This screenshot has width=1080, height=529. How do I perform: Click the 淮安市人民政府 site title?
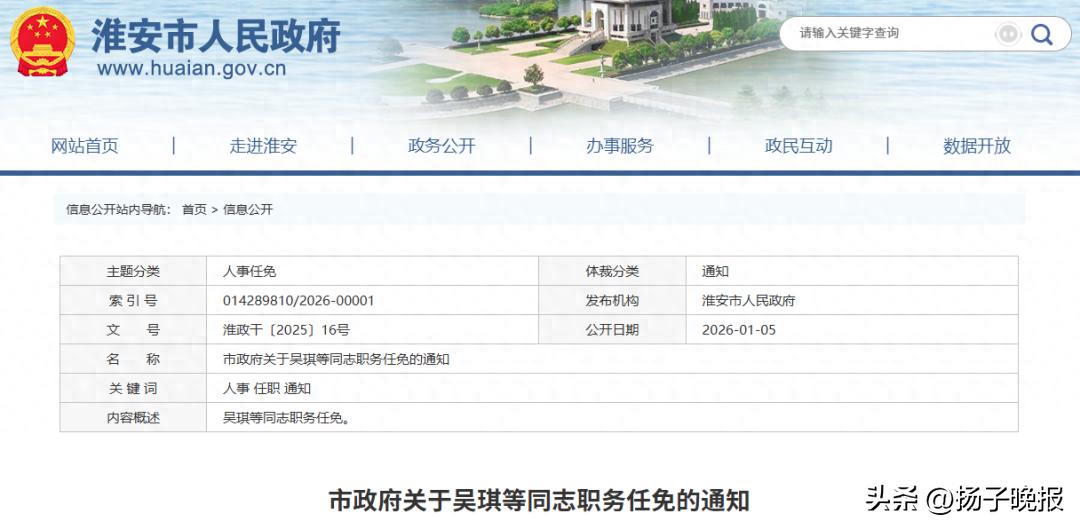(216, 36)
